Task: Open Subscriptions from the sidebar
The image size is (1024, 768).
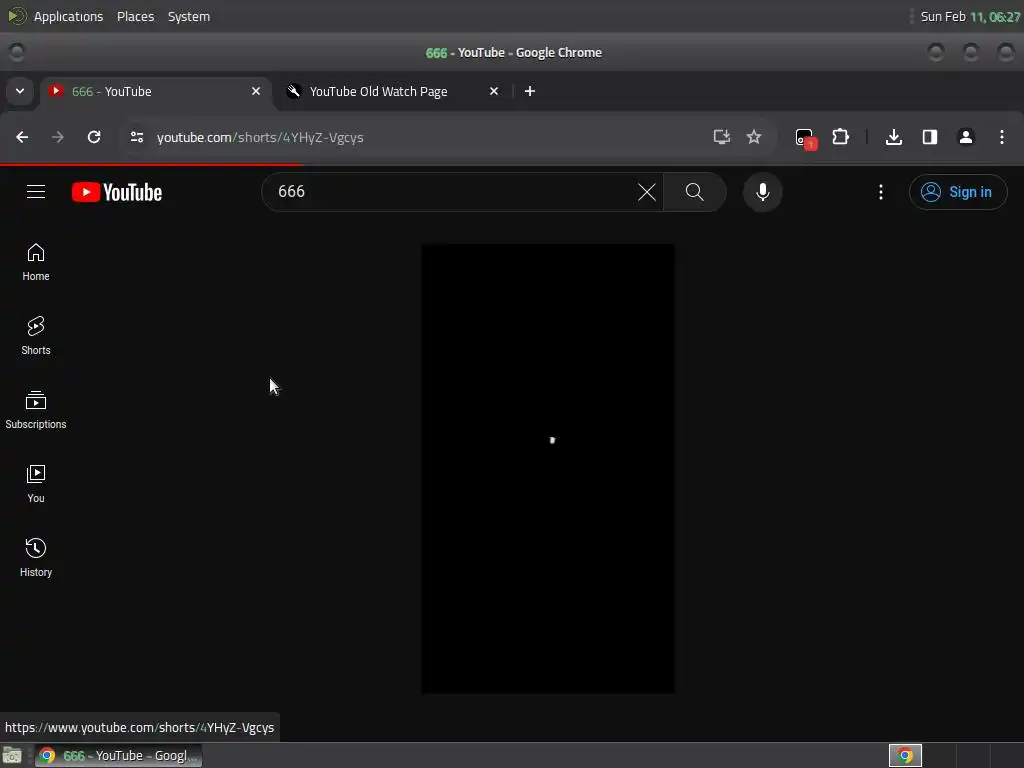Action: click(35, 409)
